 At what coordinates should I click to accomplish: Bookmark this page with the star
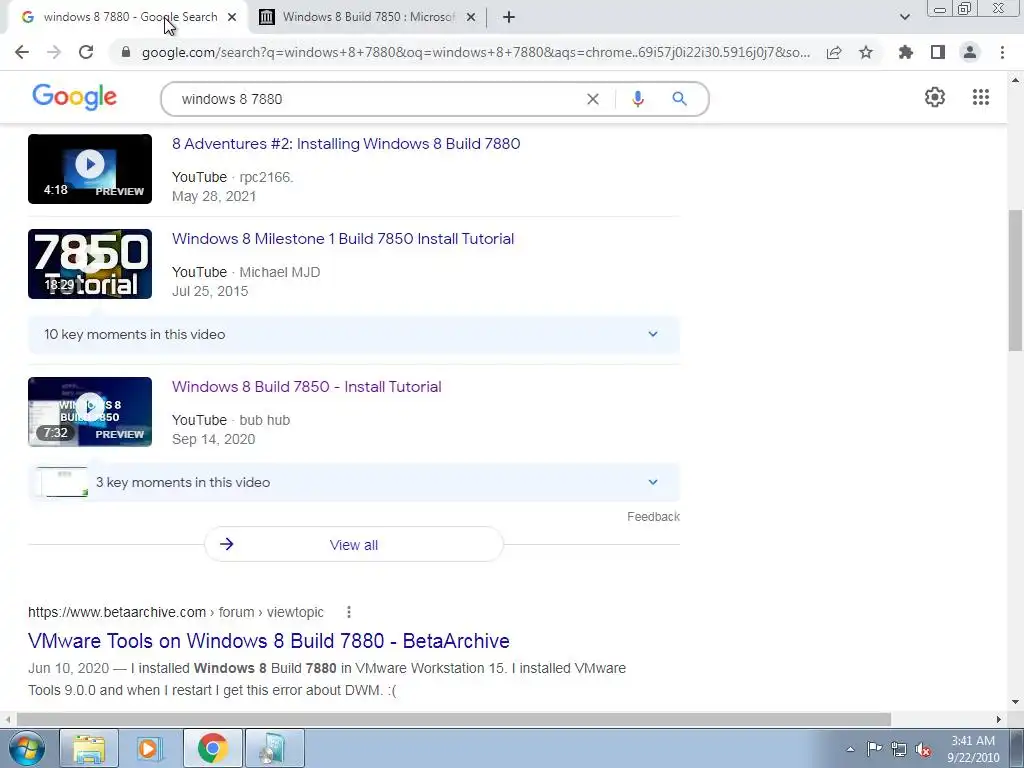point(866,52)
